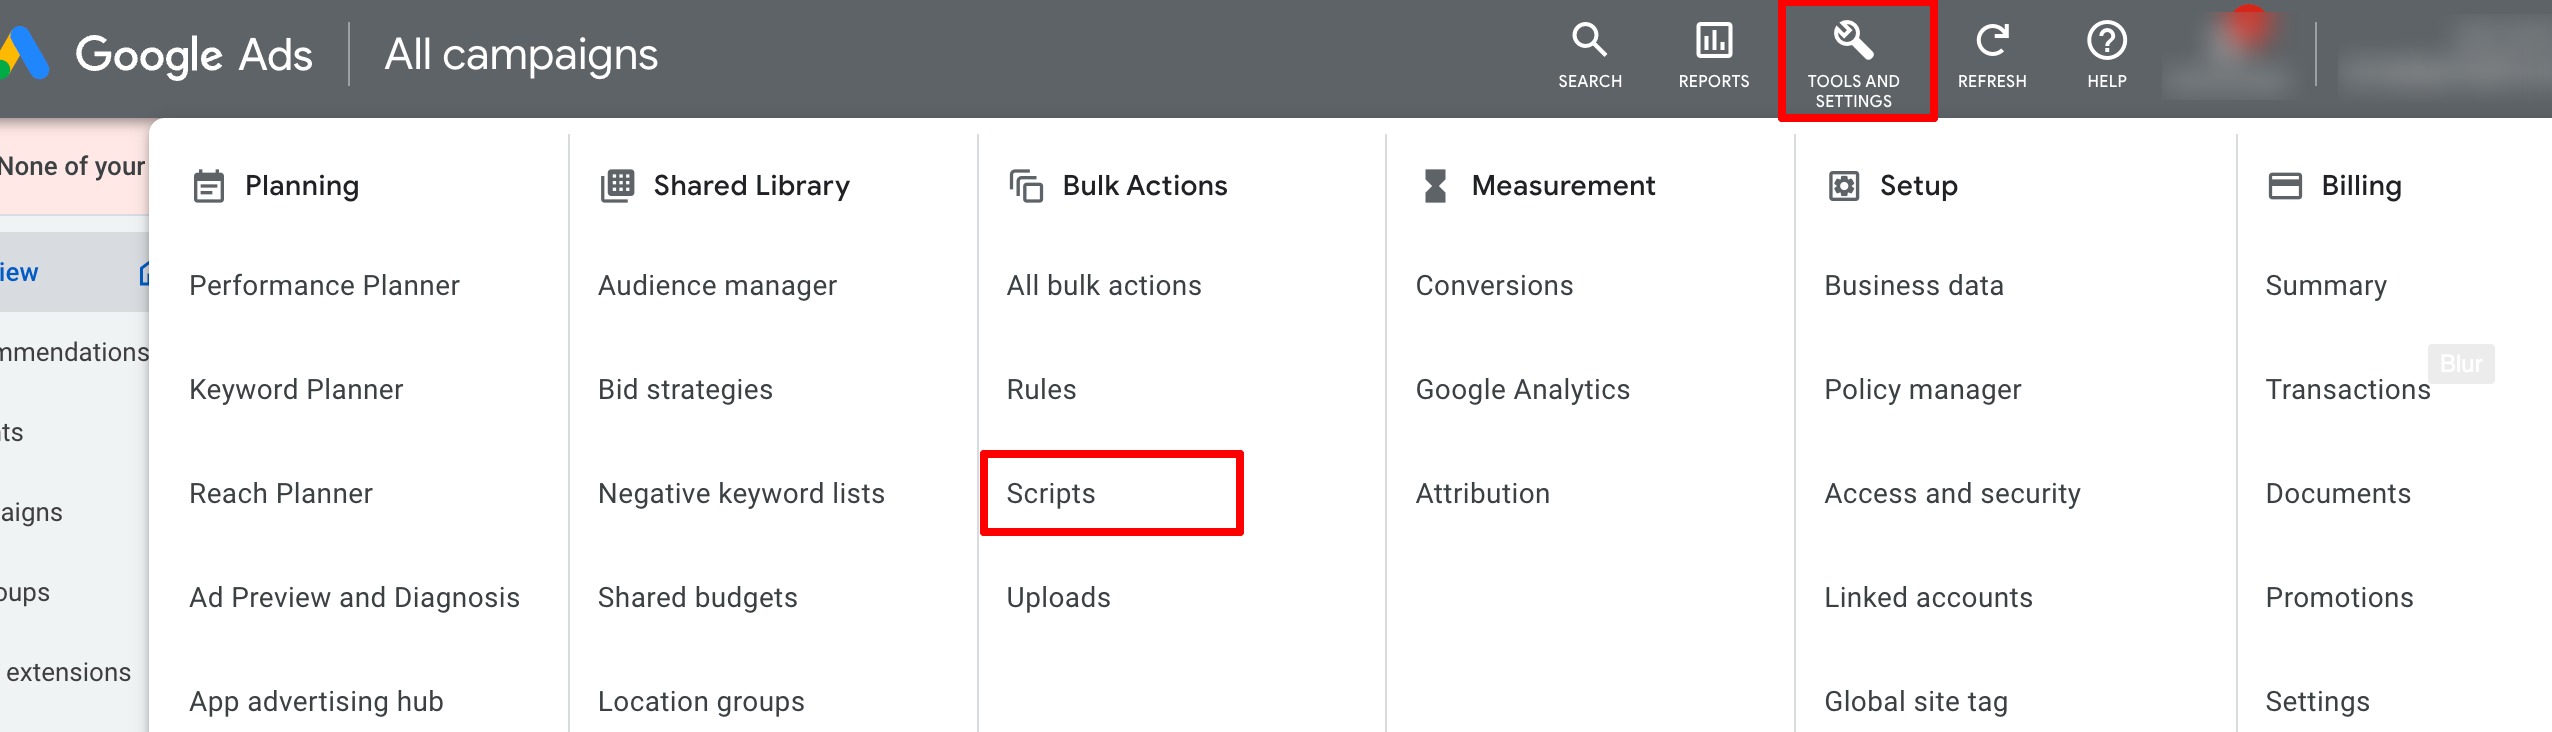Viewport: 2552px width, 732px height.
Task: Click the Measurement hourglass icon
Action: pos(1435,186)
